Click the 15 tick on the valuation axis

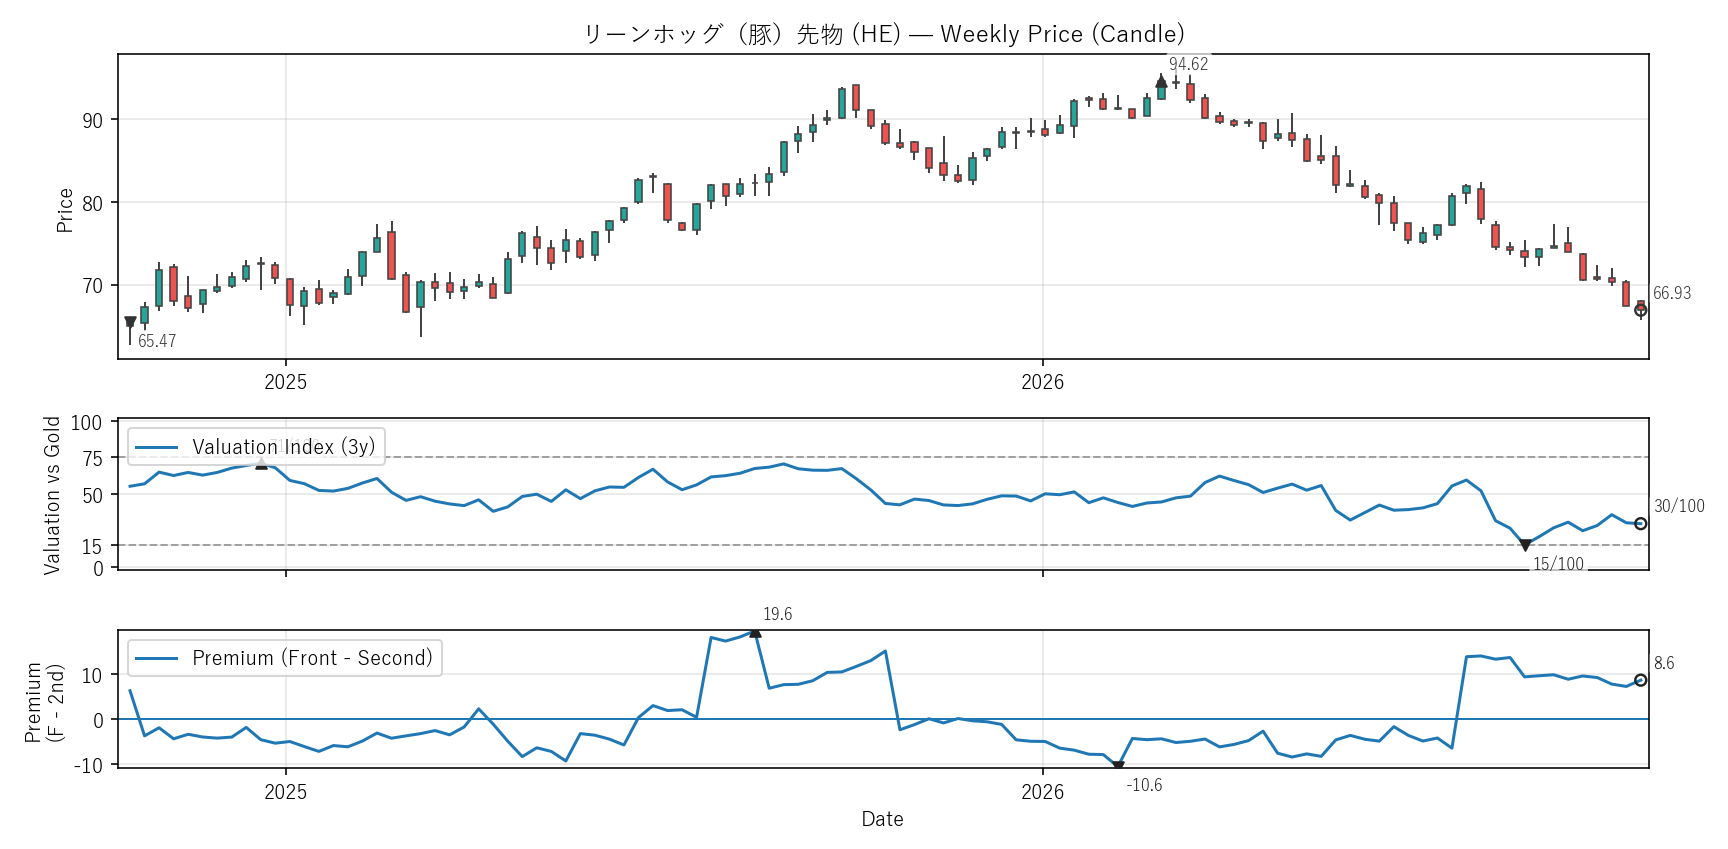[x=92, y=547]
